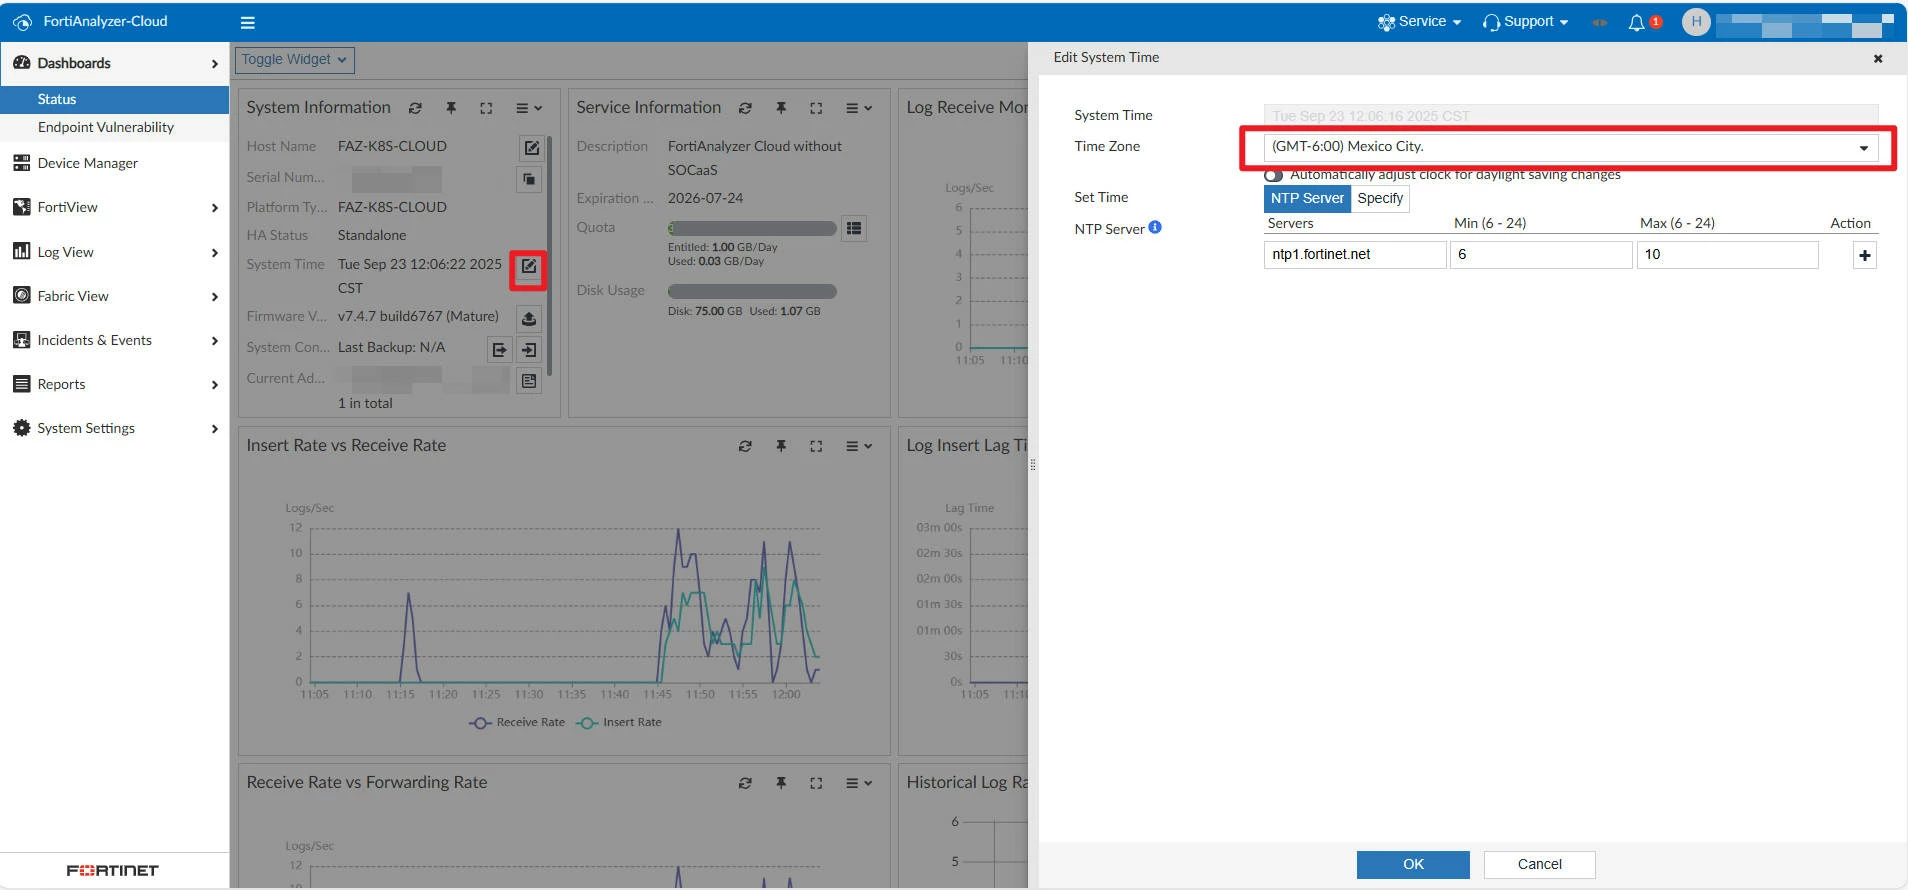The width and height of the screenshot is (1908, 890).
Task: Click the firmware upgrade upload icon
Action: [x=529, y=318]
